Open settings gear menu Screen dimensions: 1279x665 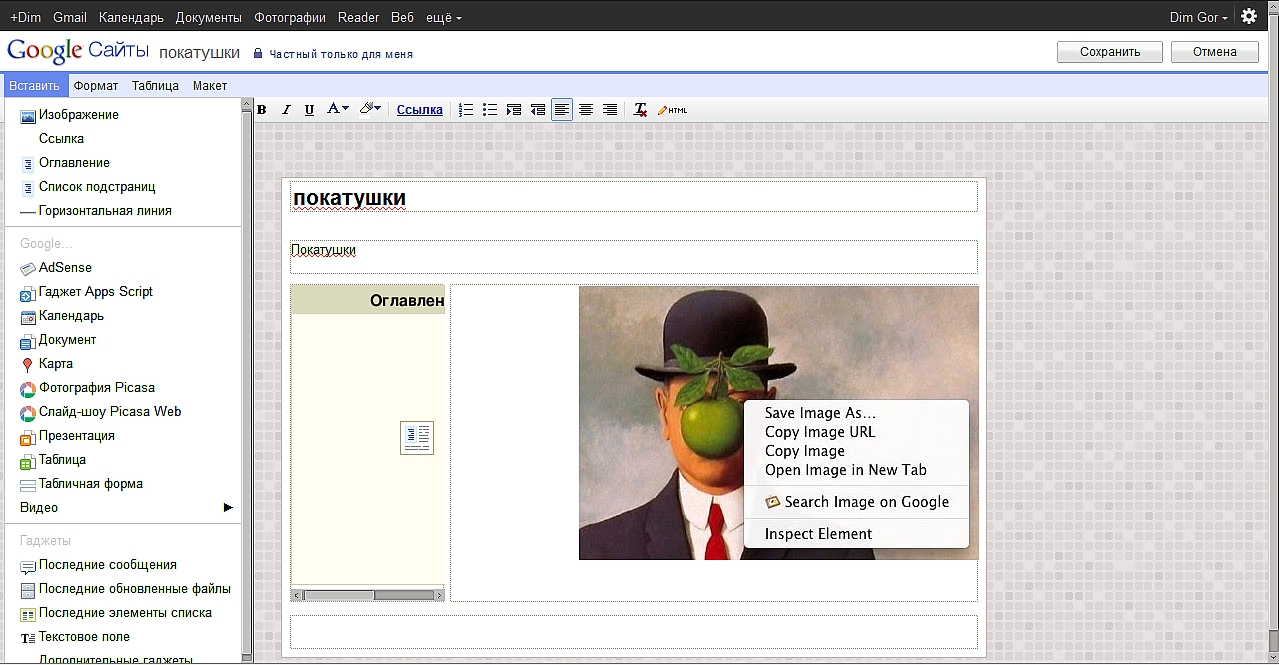point(1249,16)
